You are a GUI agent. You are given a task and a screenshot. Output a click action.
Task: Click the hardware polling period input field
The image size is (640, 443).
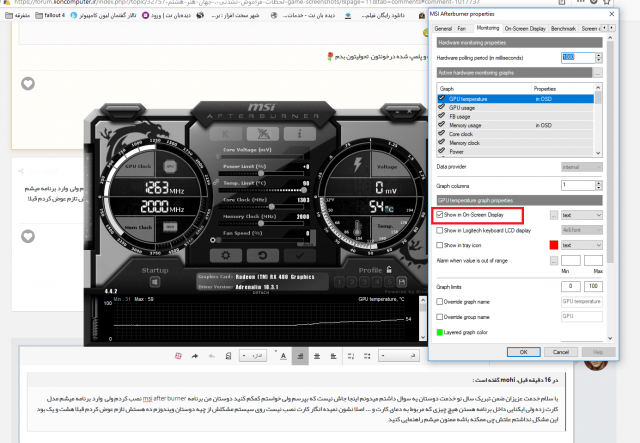(576, 58)
